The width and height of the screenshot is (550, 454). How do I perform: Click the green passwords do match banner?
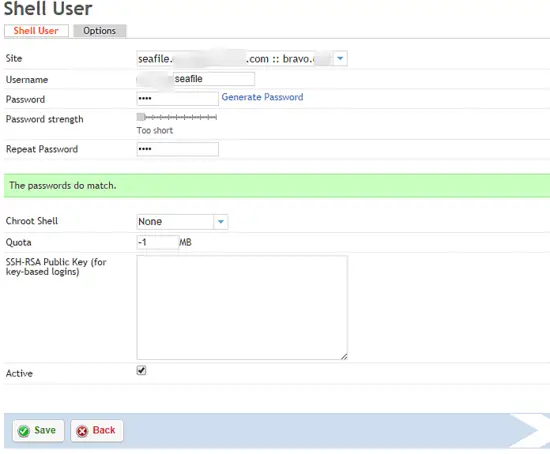pos(277,186)
